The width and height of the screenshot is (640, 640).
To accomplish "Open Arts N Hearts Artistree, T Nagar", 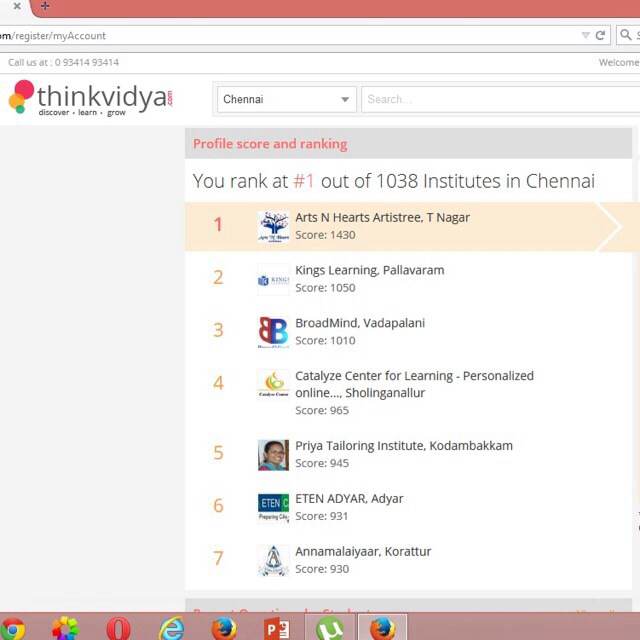I will (x=382, y=218).
